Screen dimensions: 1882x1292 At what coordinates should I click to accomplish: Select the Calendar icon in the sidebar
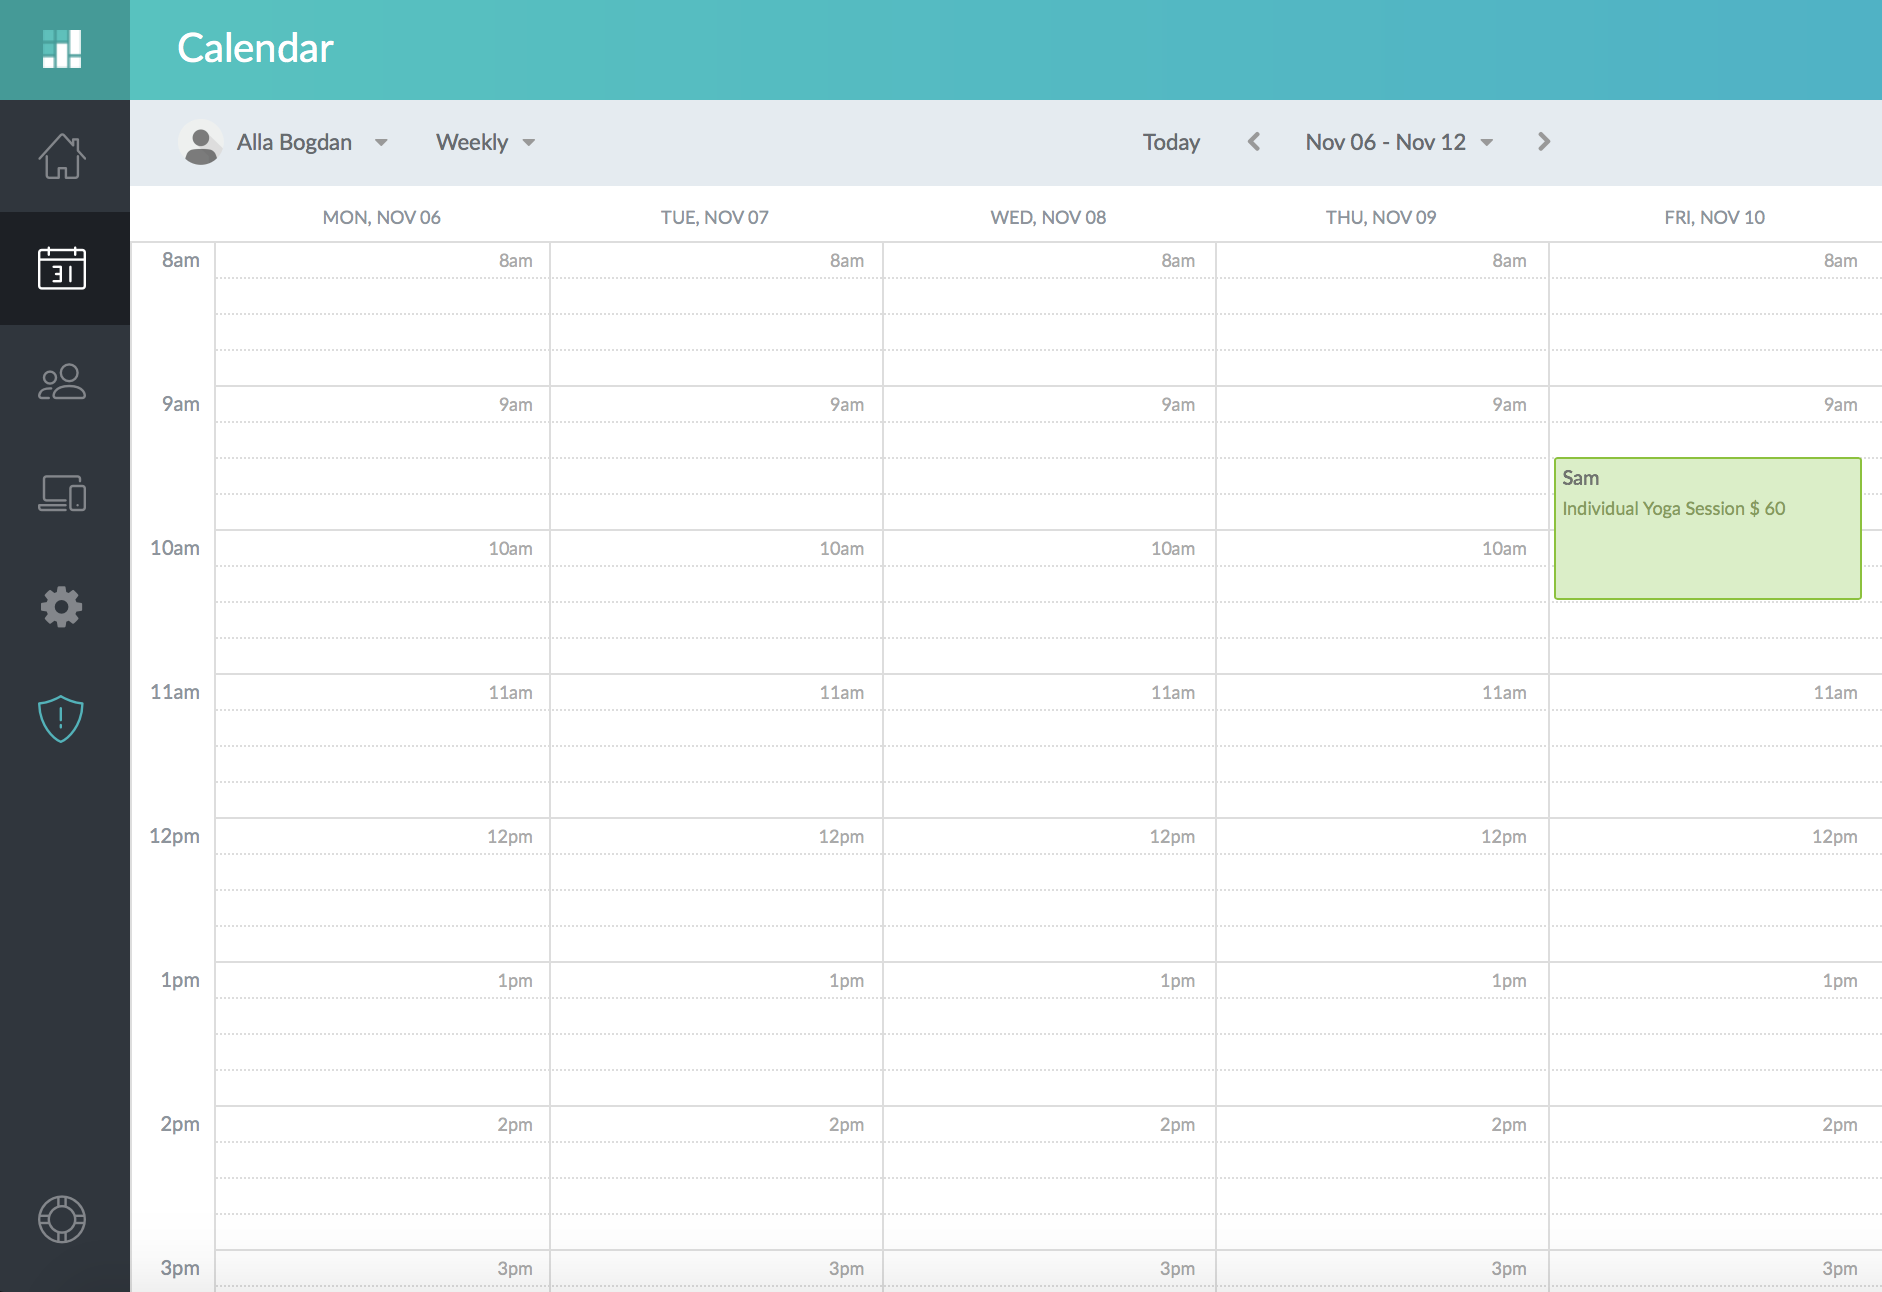[62, 268]
